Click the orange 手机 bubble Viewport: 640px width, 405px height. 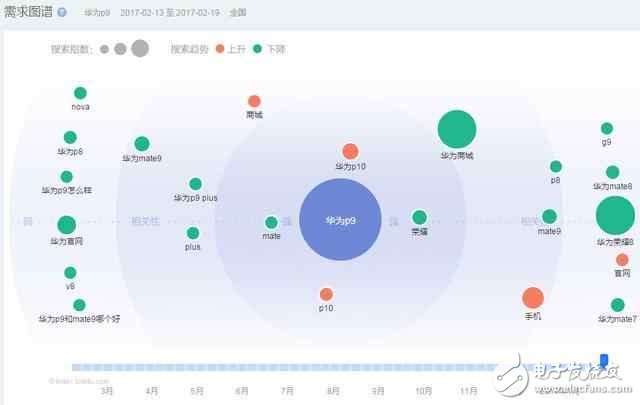533,298
